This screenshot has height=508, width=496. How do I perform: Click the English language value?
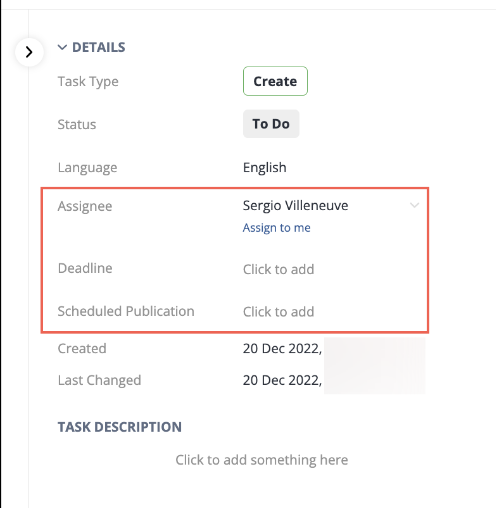(x=265, y=167)
